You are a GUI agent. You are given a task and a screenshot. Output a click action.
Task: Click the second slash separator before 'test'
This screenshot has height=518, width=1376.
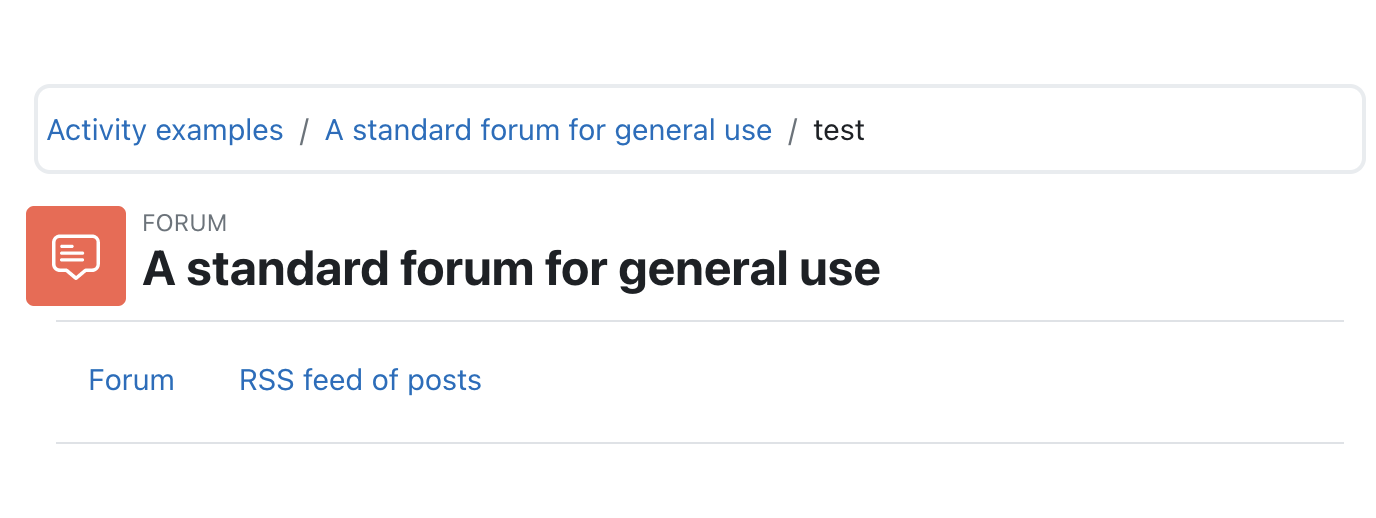[x=793, y=131]
